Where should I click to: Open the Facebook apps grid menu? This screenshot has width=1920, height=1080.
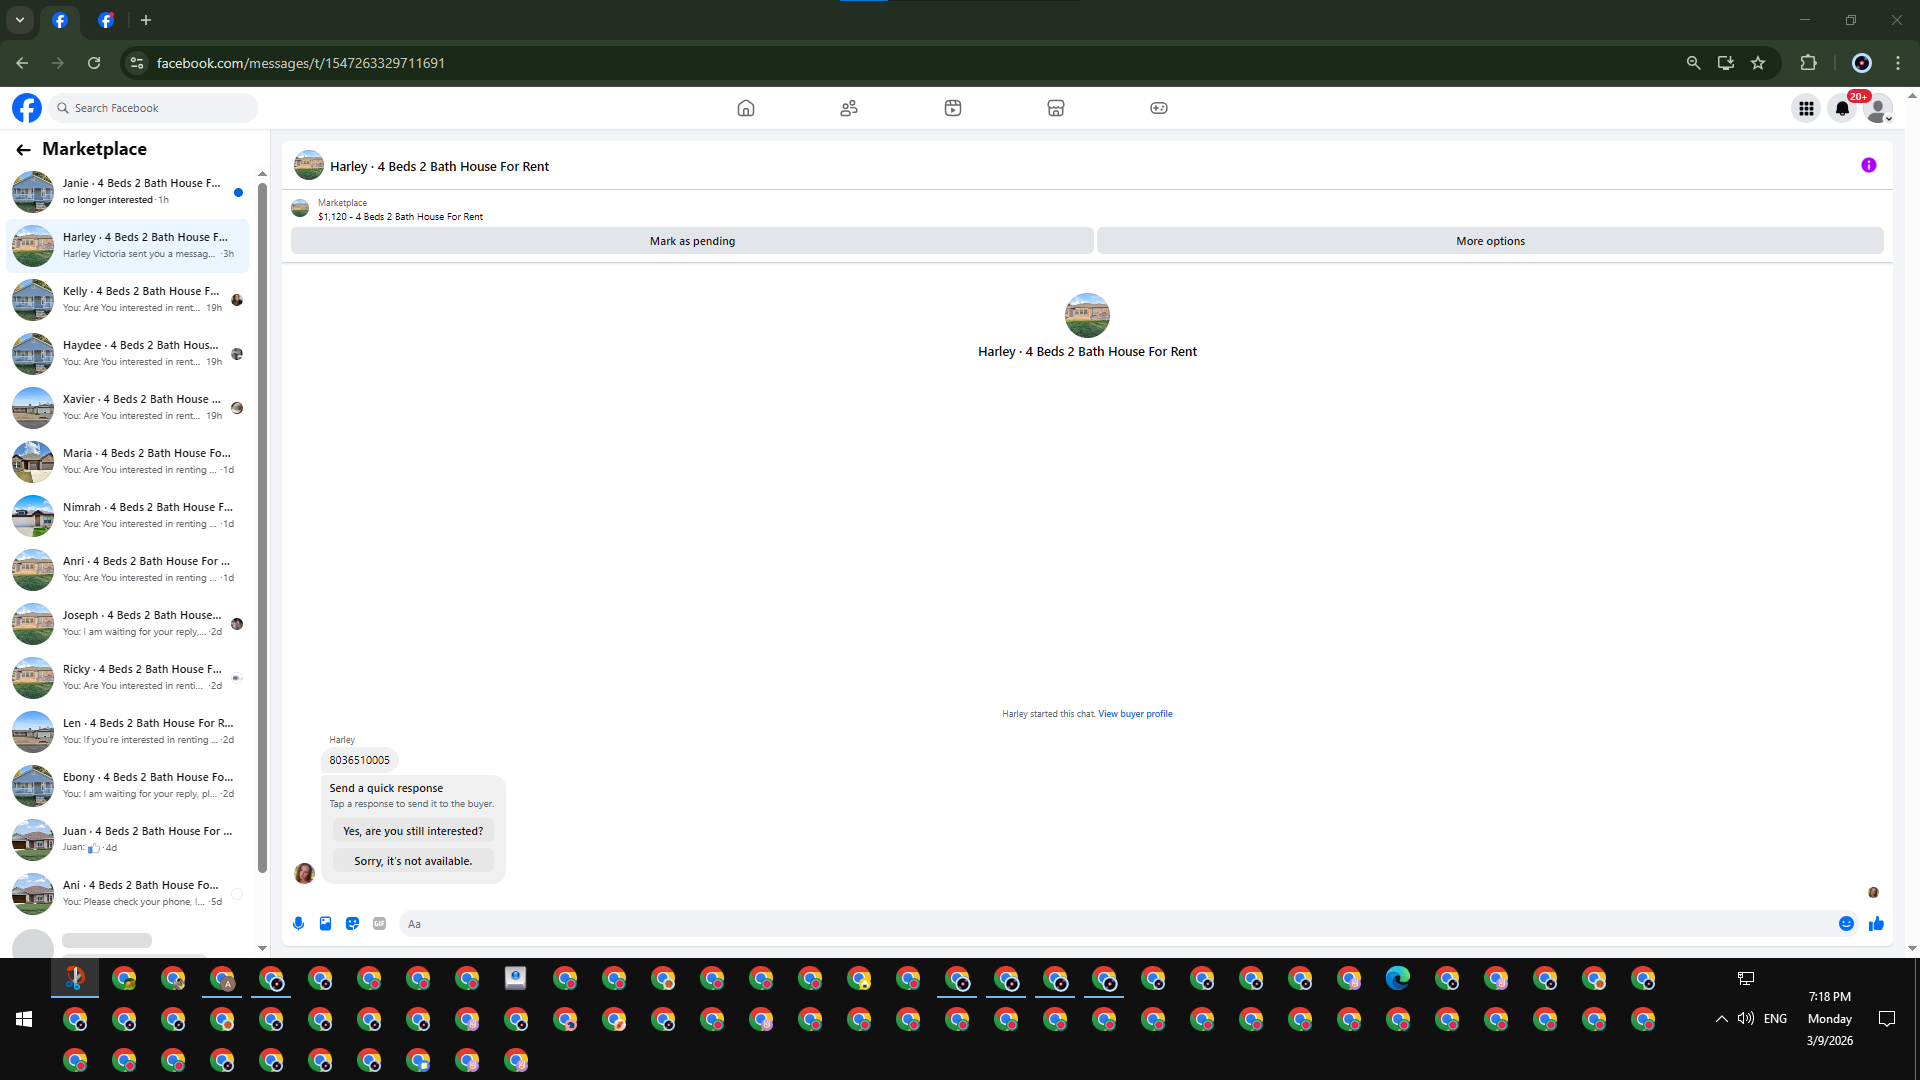[x=1806, y=108]
